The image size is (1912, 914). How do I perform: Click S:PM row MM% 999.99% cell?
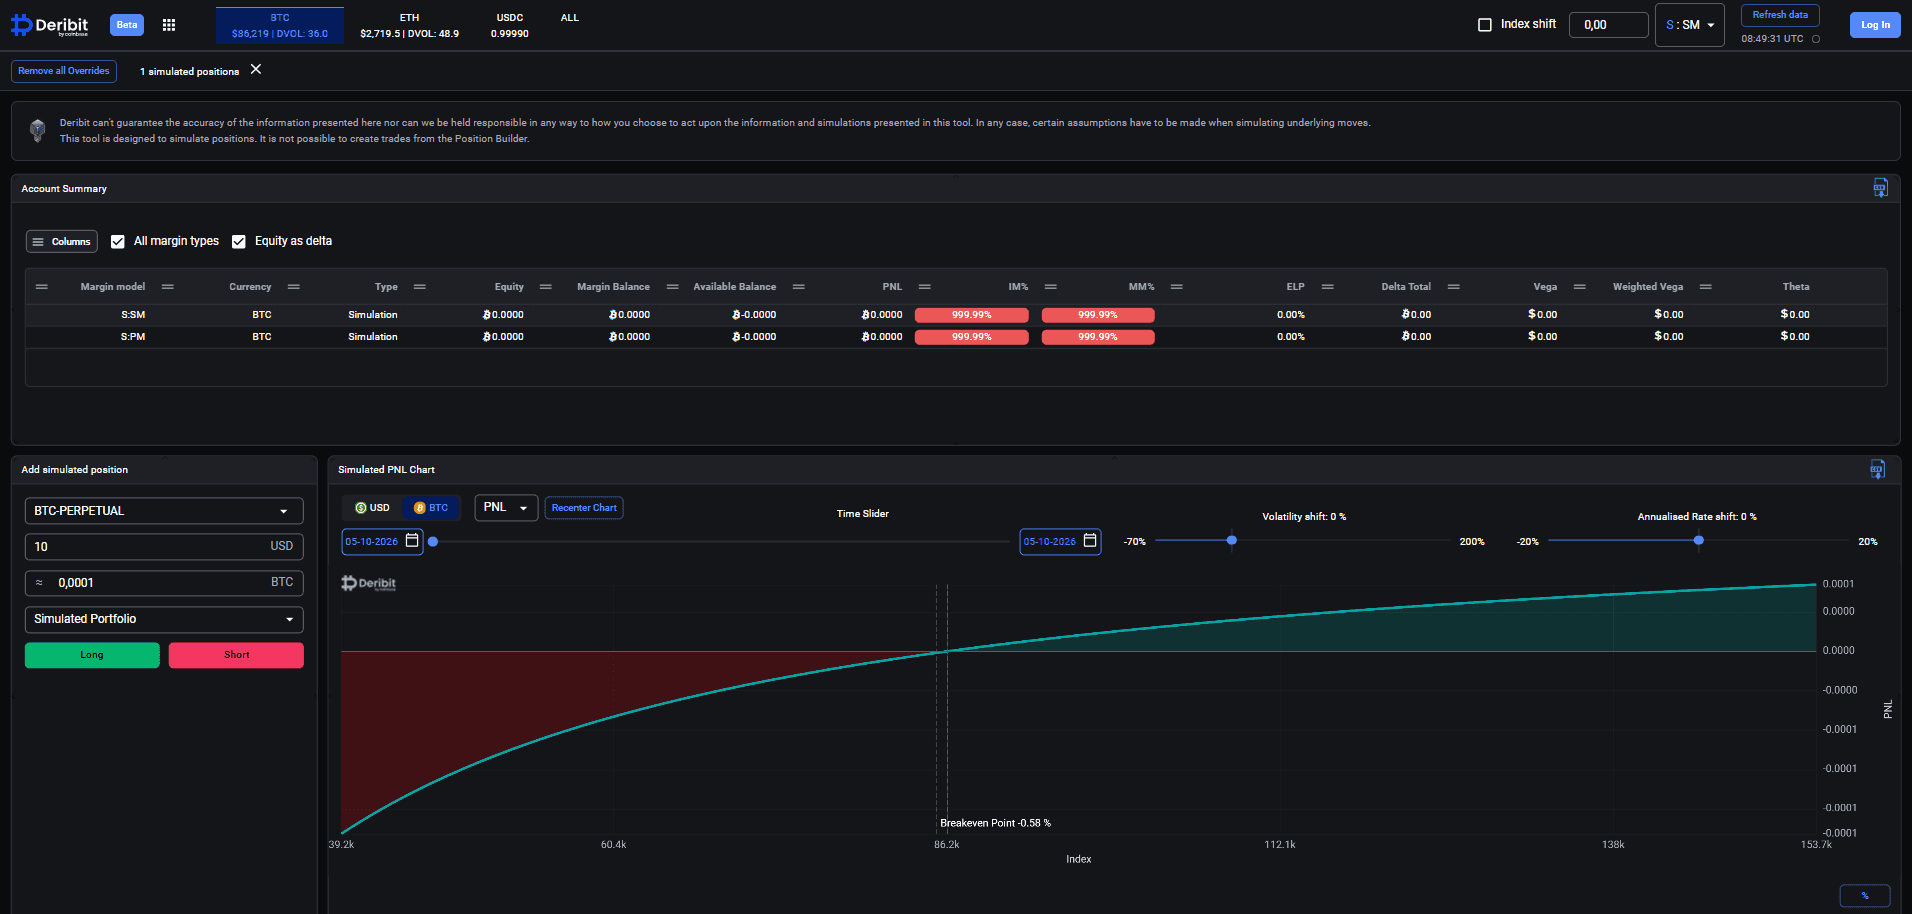point(1098,337)
